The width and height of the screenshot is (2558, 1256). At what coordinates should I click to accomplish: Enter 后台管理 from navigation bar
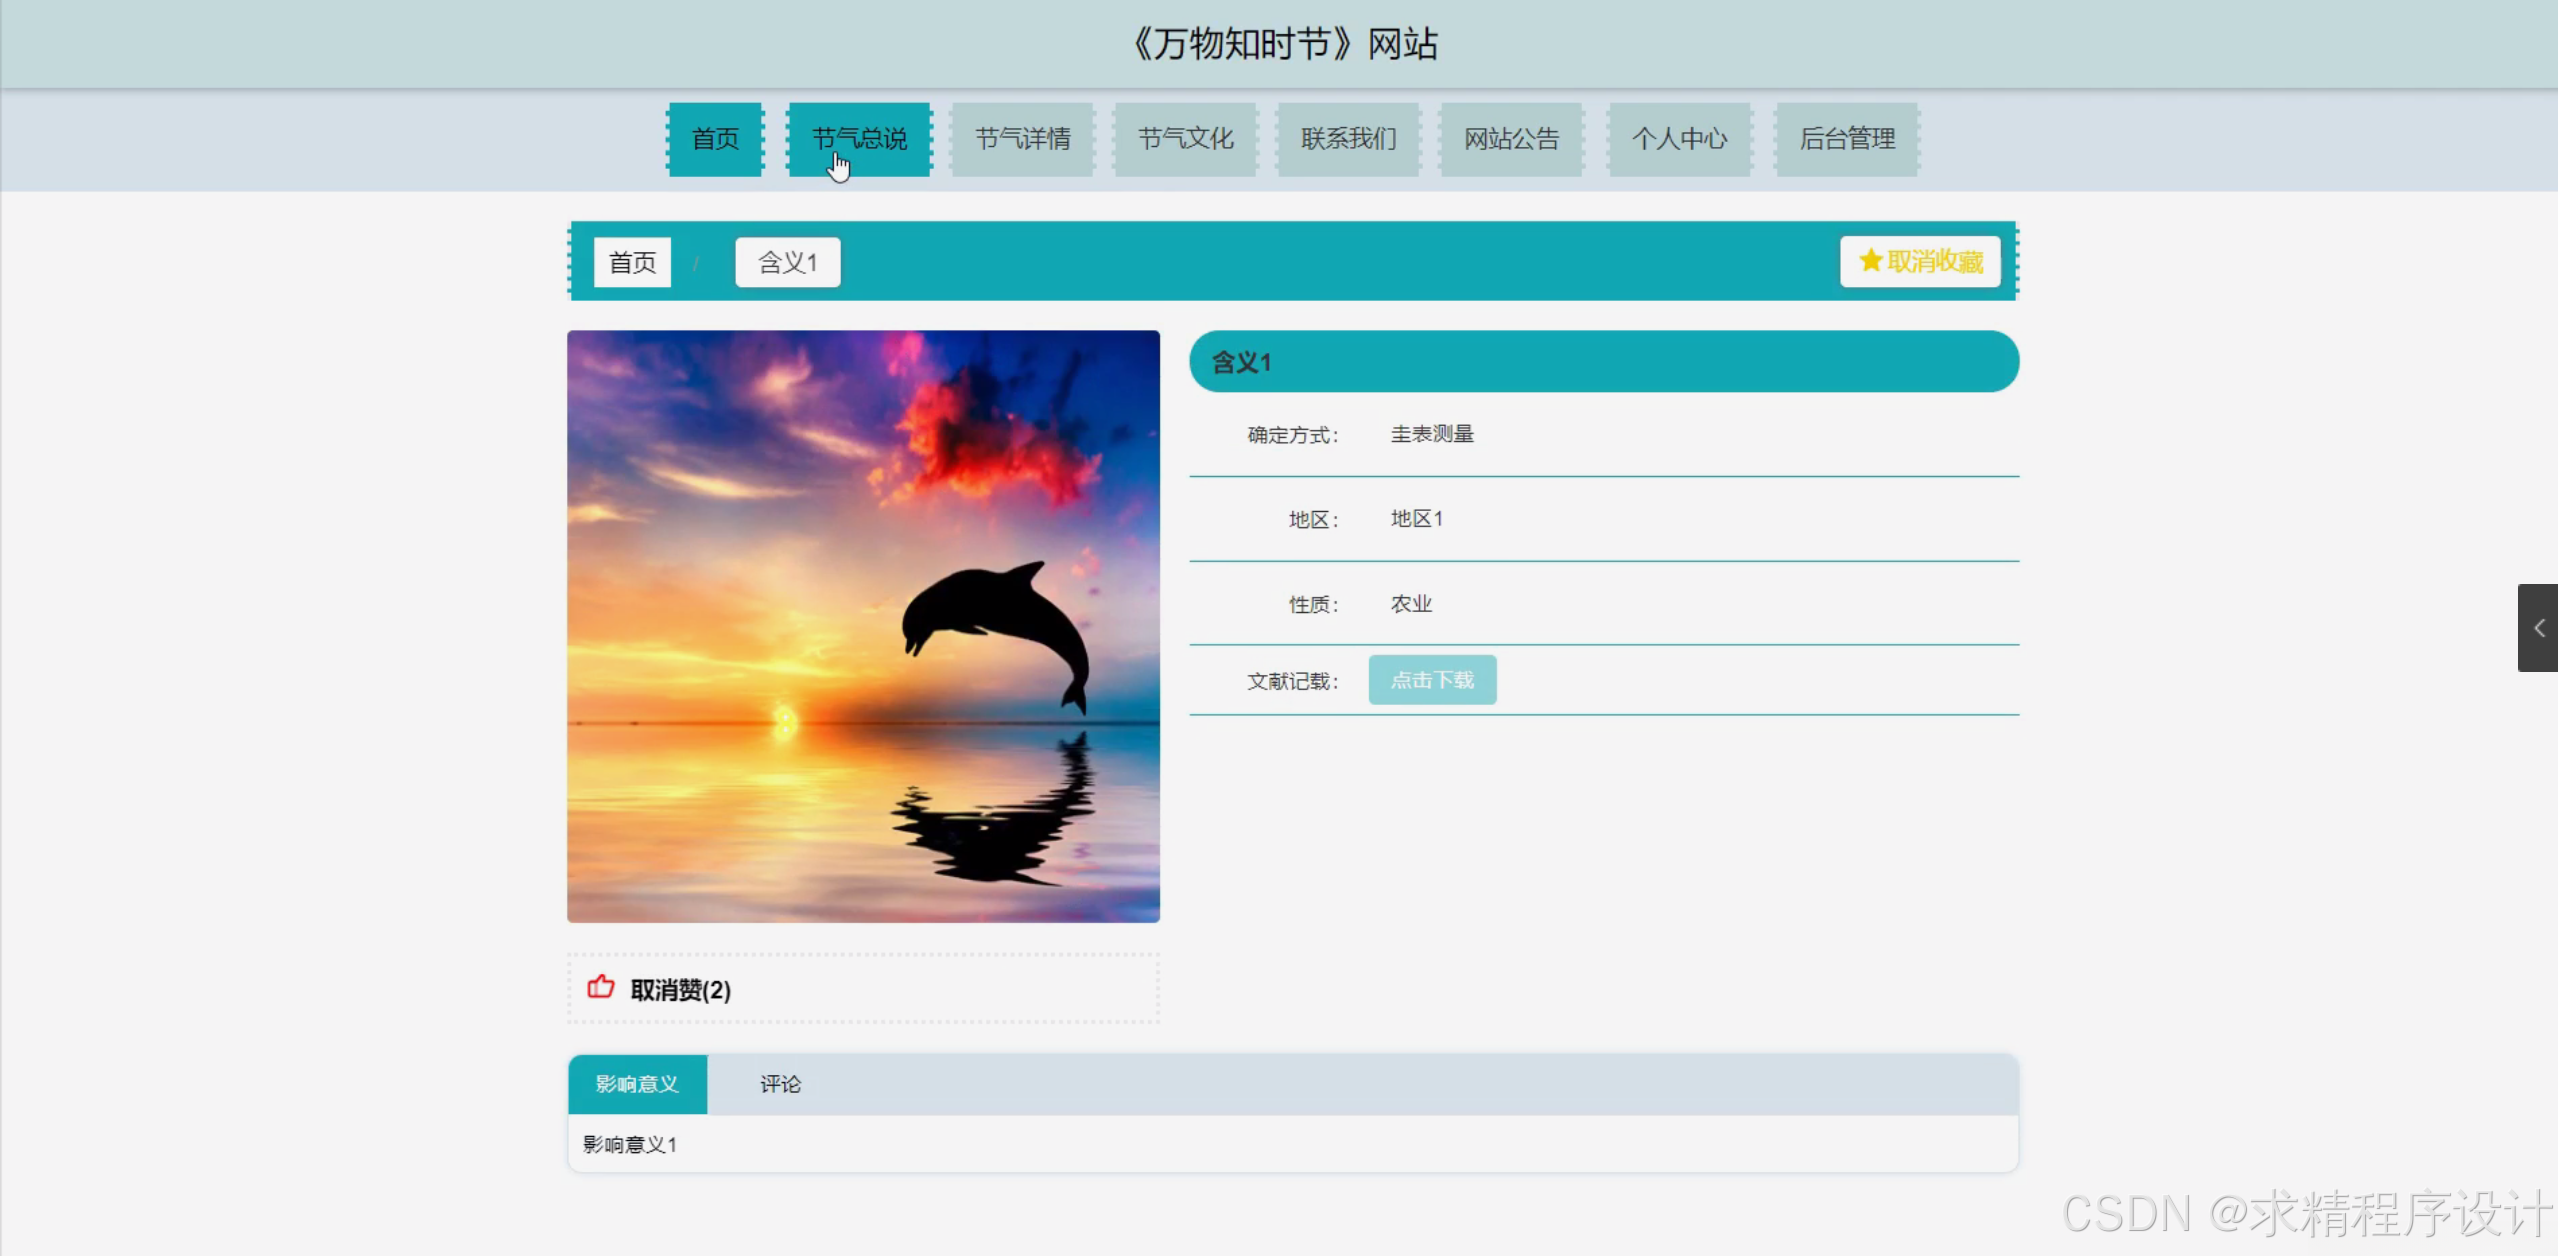(1846, 139)
